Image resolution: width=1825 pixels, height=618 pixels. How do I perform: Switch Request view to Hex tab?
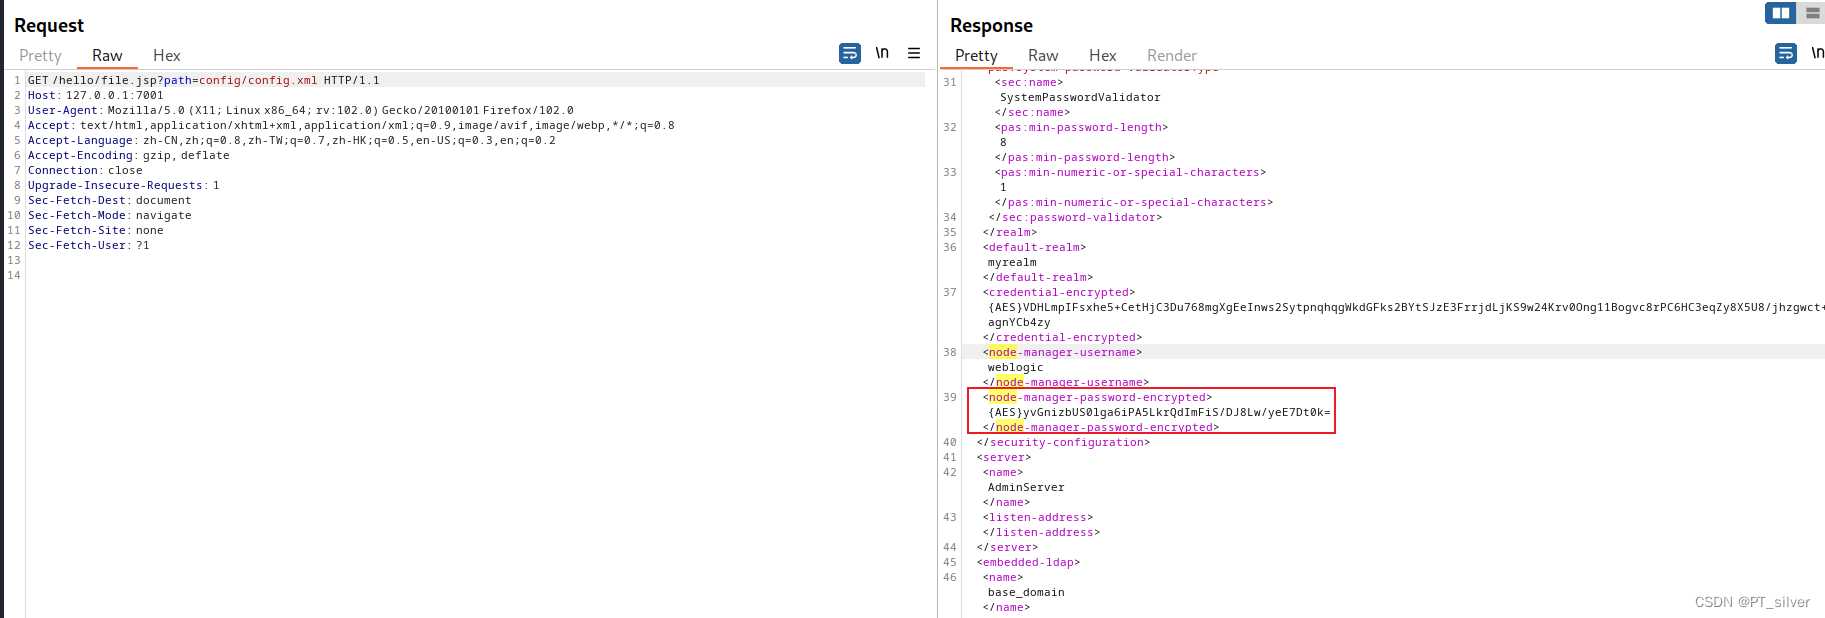coord(166,56)
